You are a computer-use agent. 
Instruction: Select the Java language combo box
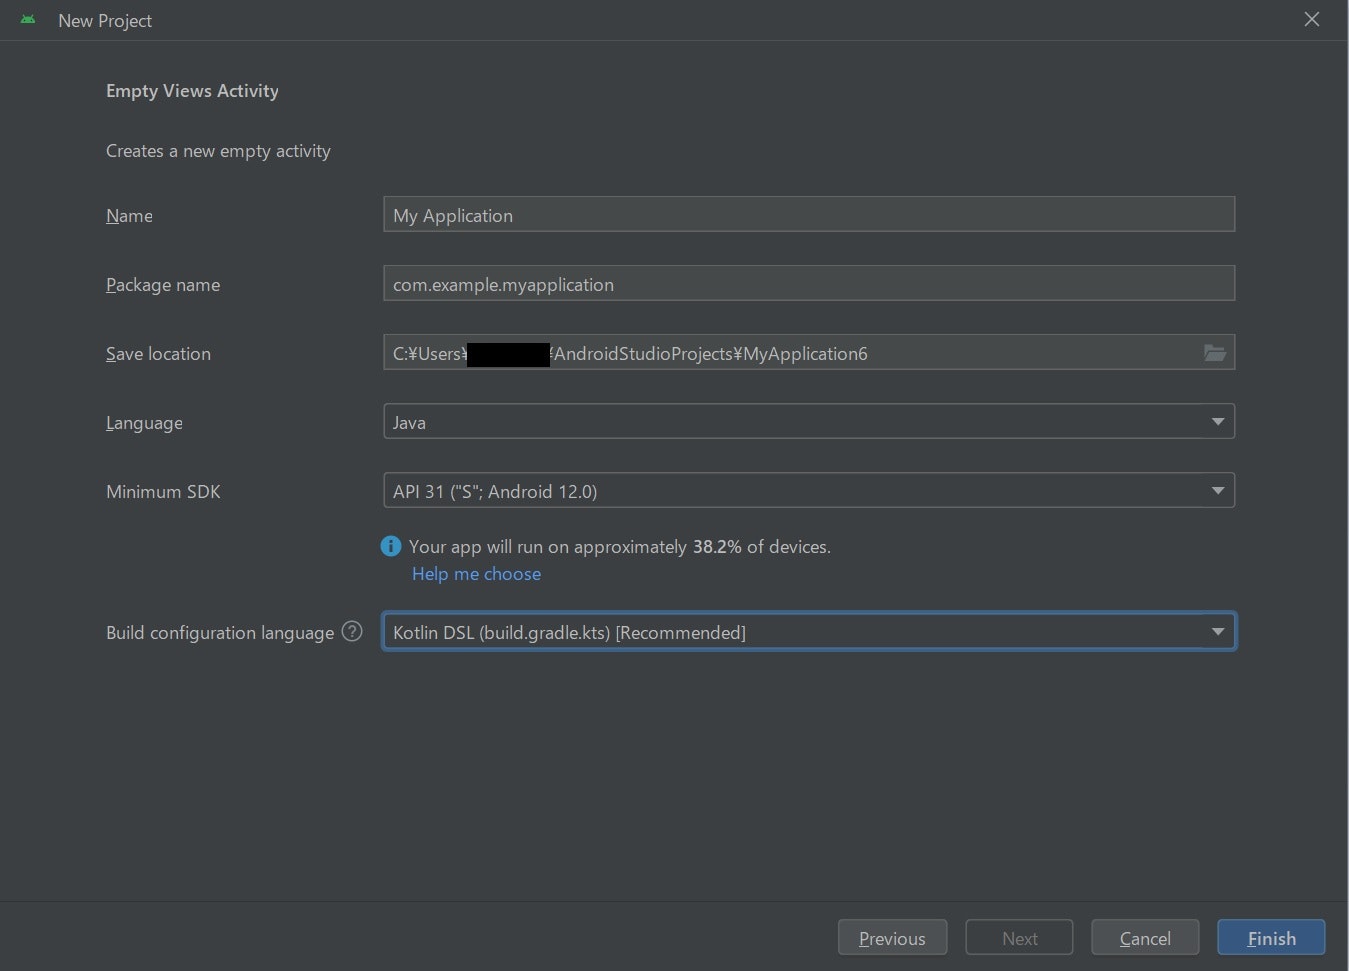click(x=790, y=422)
